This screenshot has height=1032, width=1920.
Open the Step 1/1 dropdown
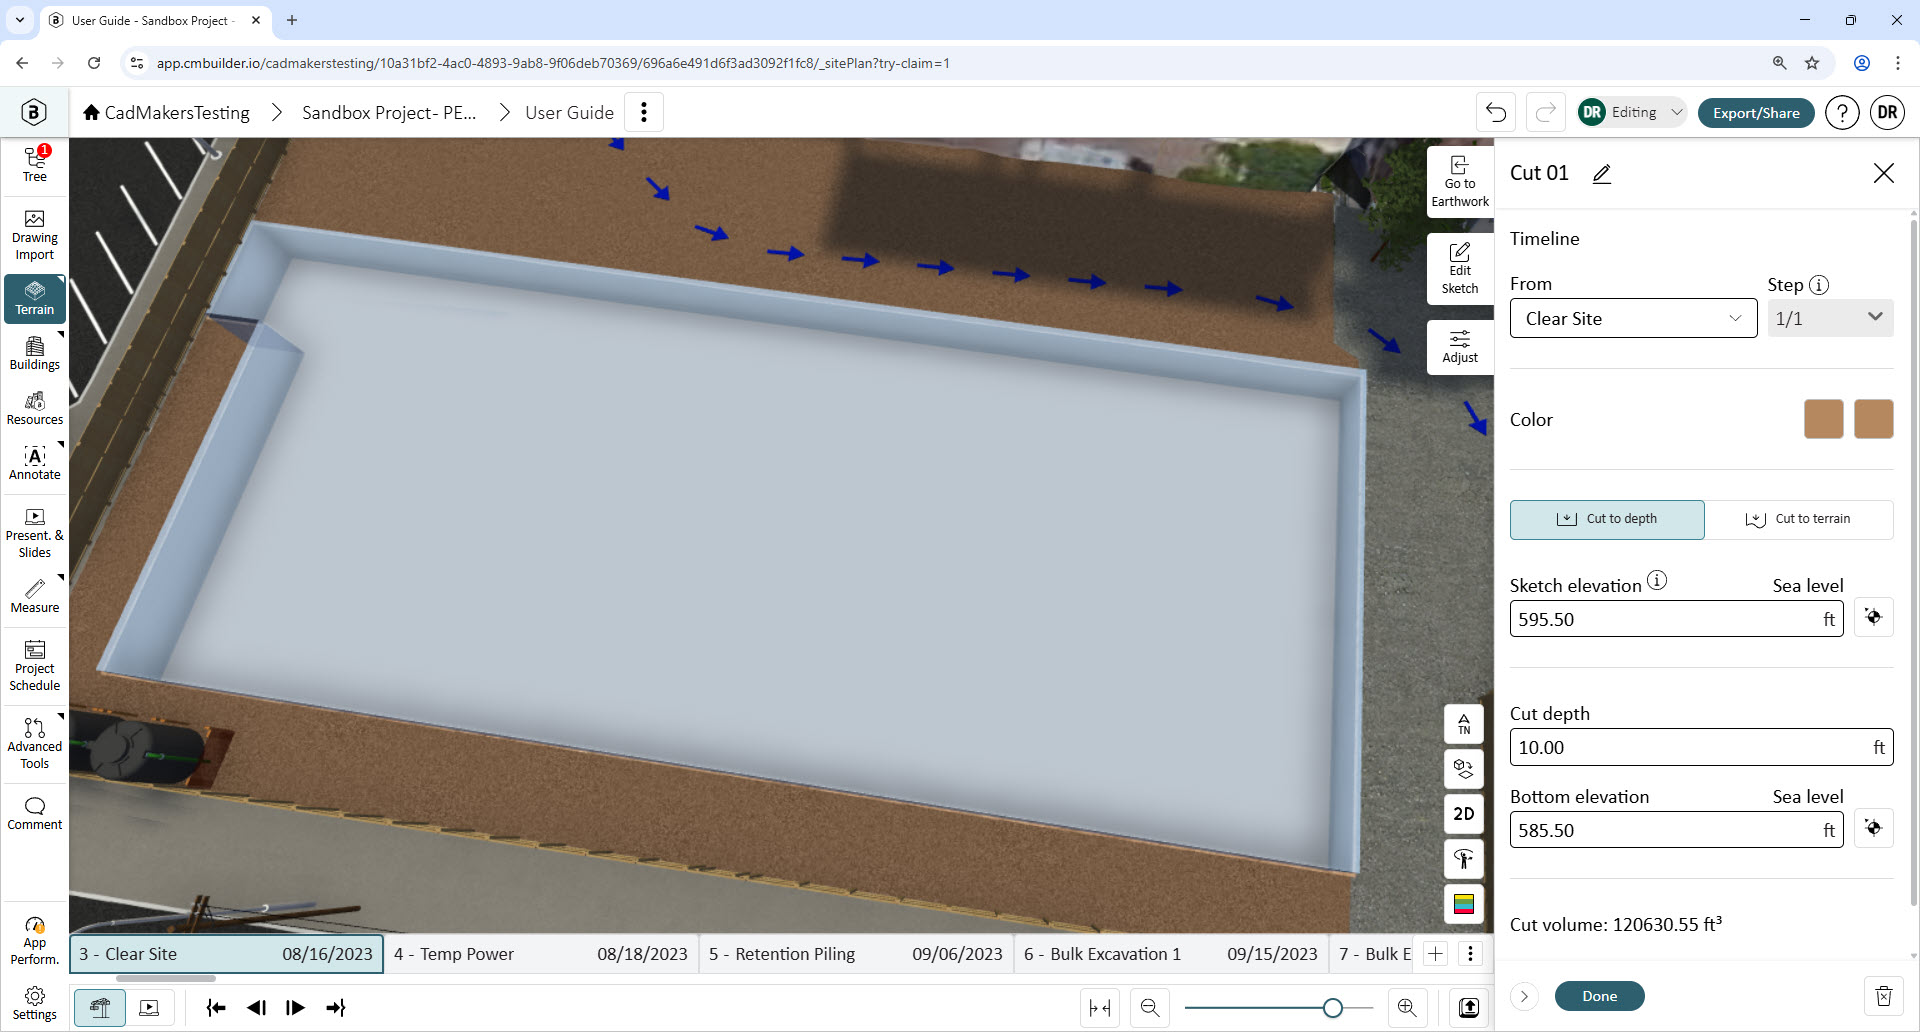pyautogui.click(x=1830, y=318)
